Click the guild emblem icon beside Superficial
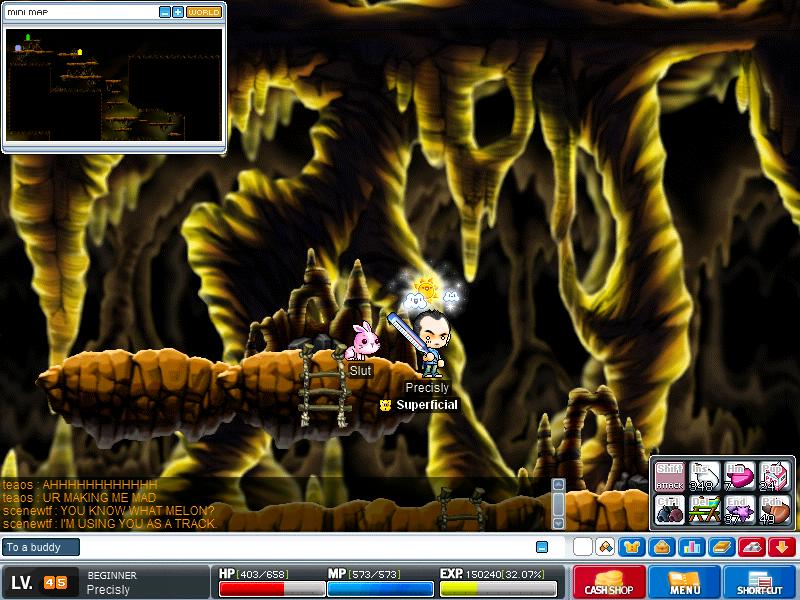Screen dimensions: 800x600 [385, 405]
